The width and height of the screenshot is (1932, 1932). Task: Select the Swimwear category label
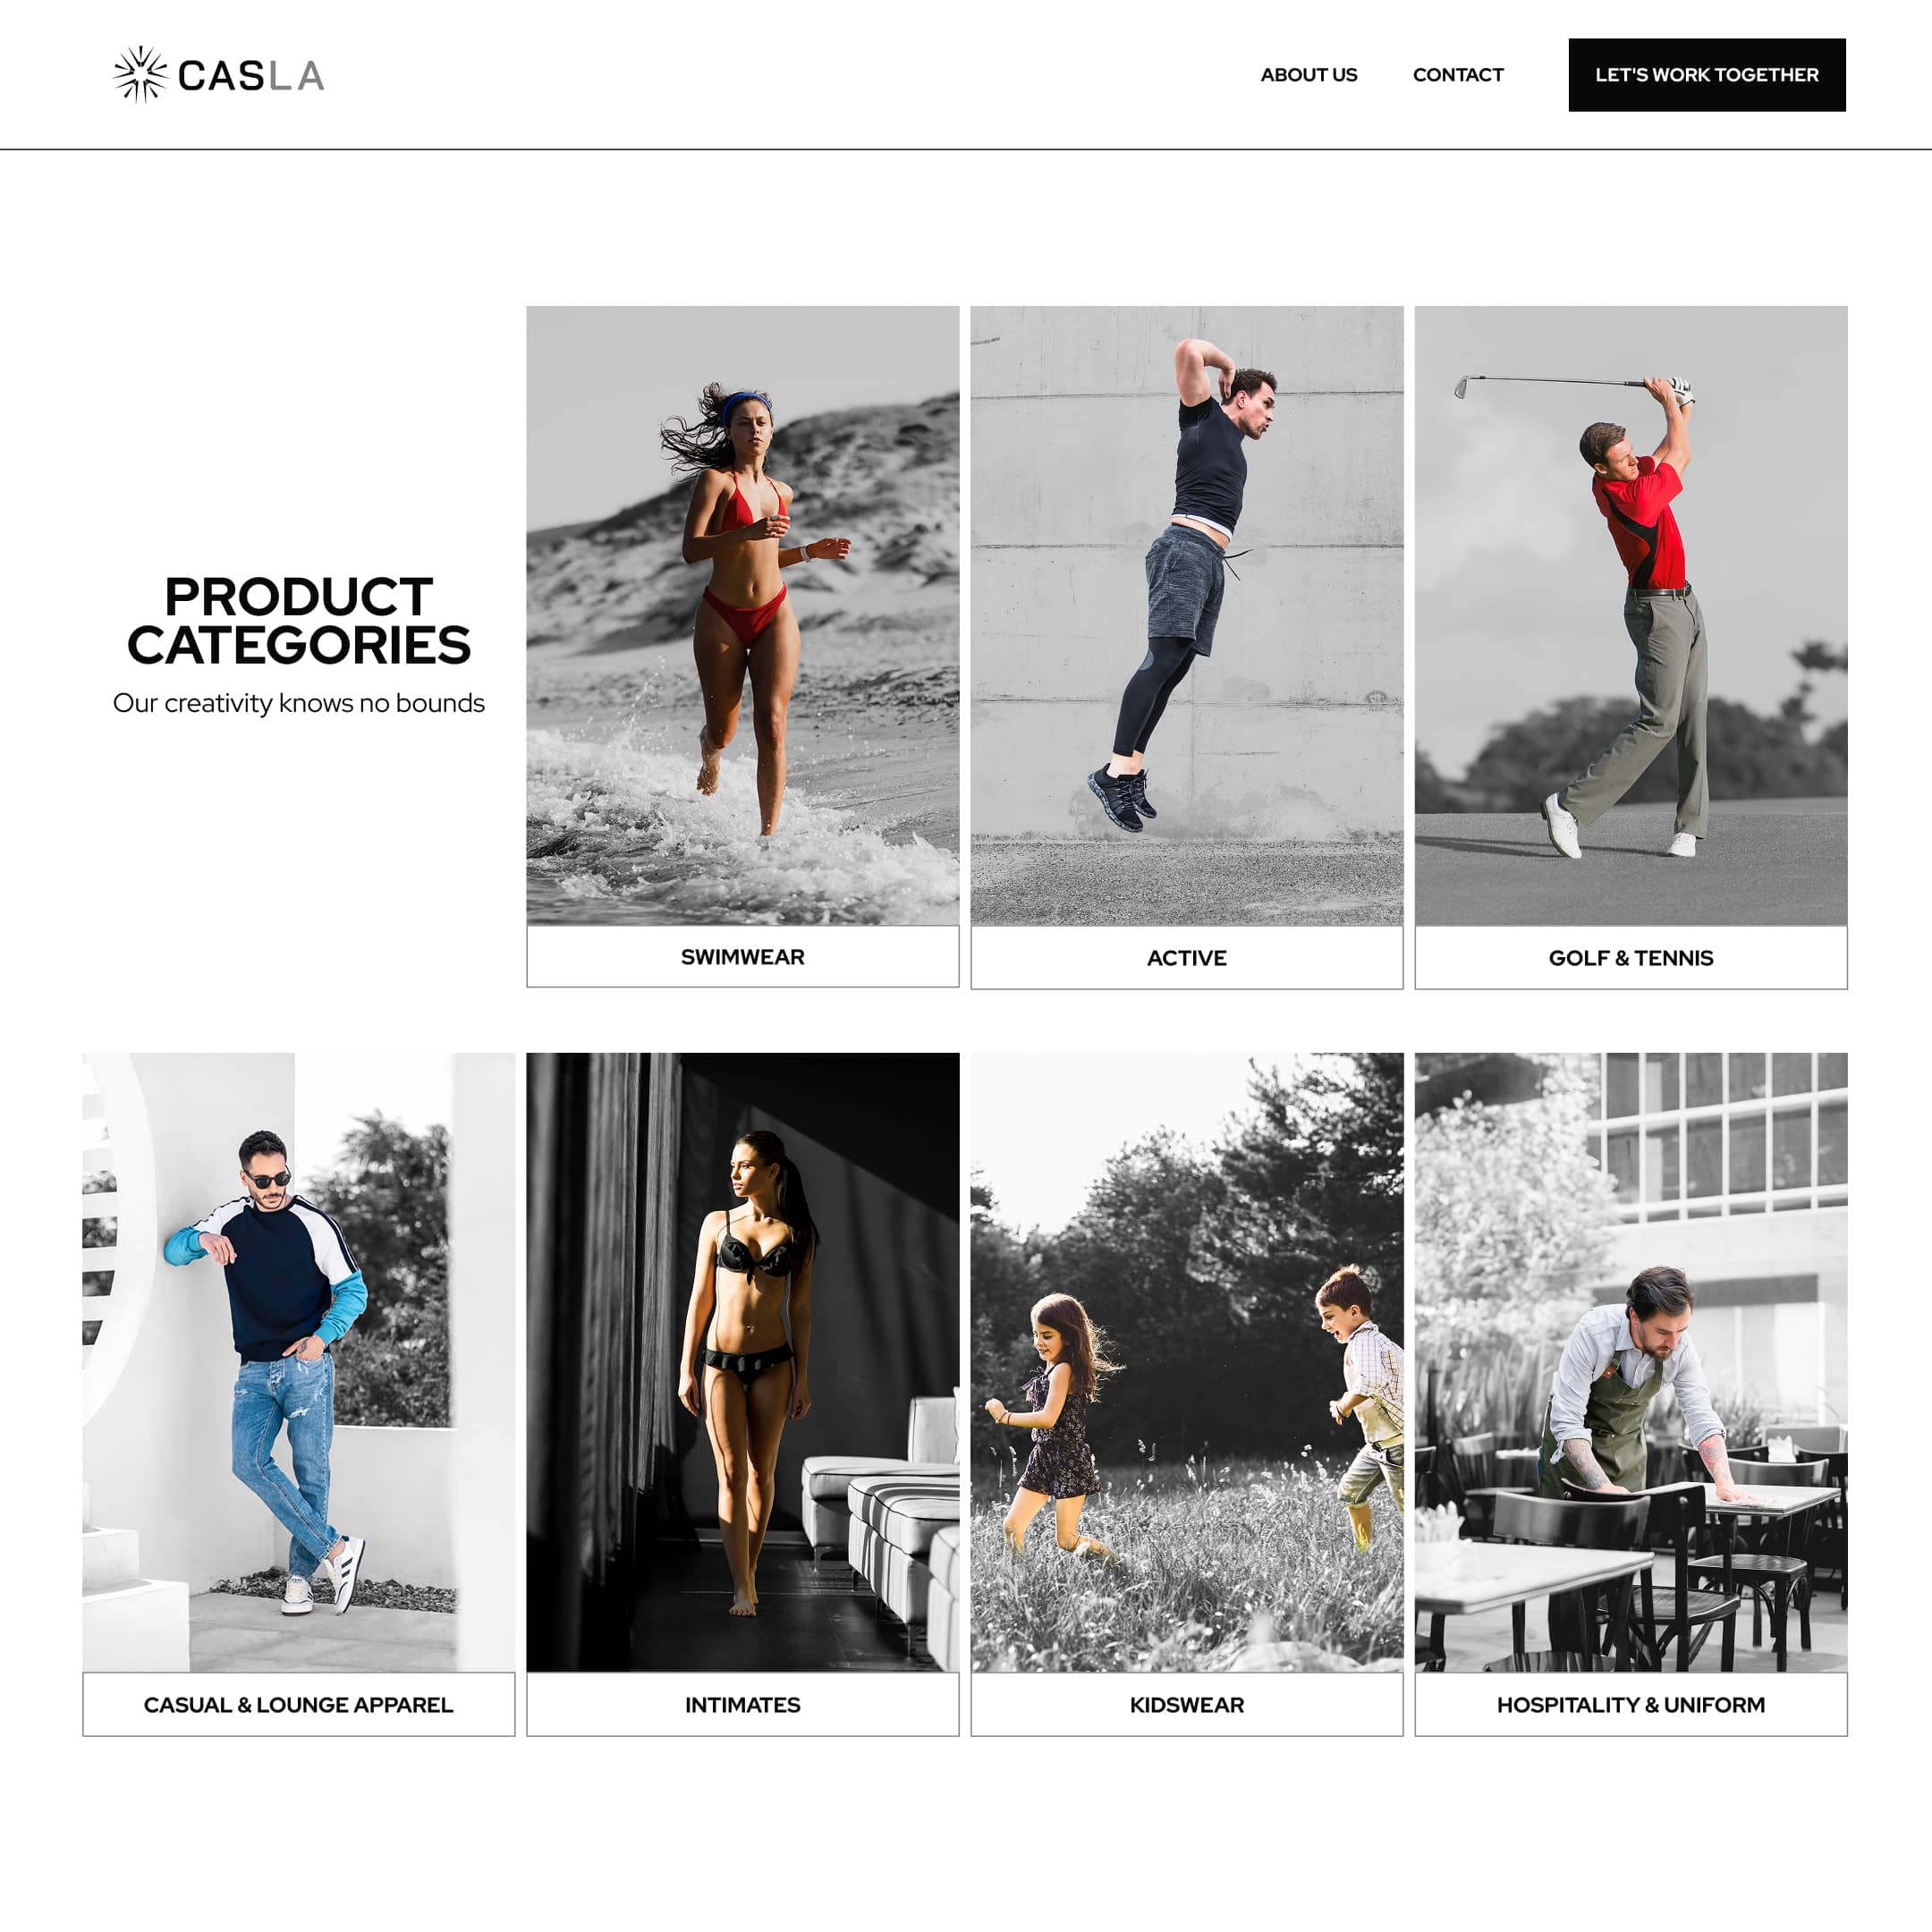743,957
